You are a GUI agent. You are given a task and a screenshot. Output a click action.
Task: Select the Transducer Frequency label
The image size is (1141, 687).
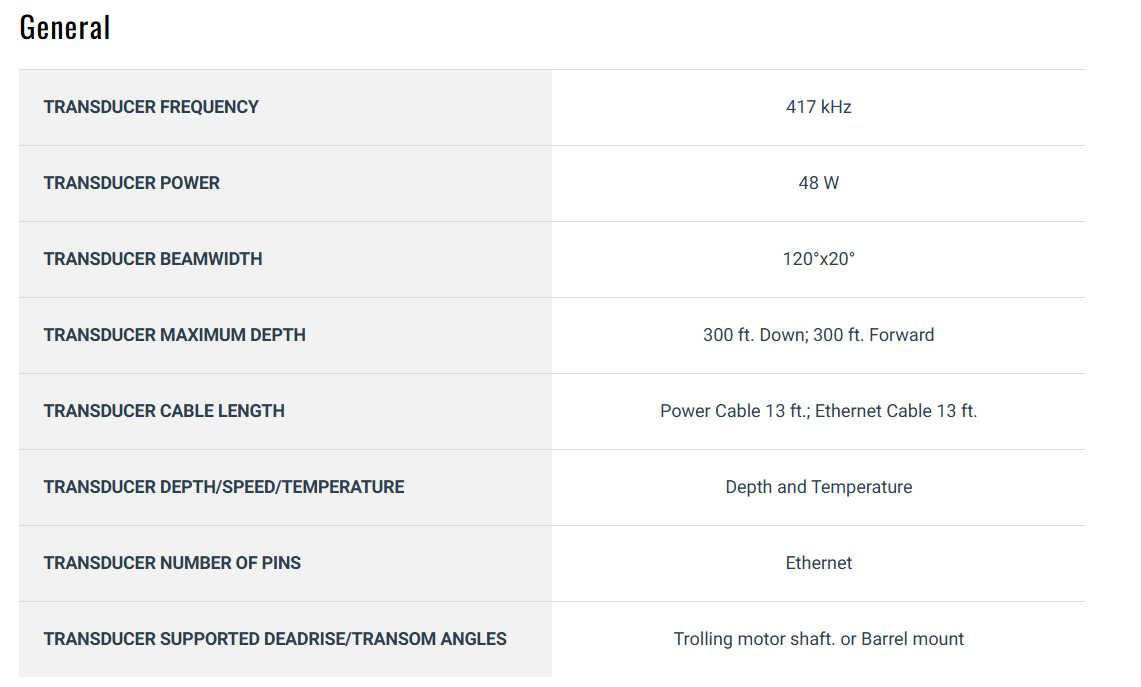point(151,107)
